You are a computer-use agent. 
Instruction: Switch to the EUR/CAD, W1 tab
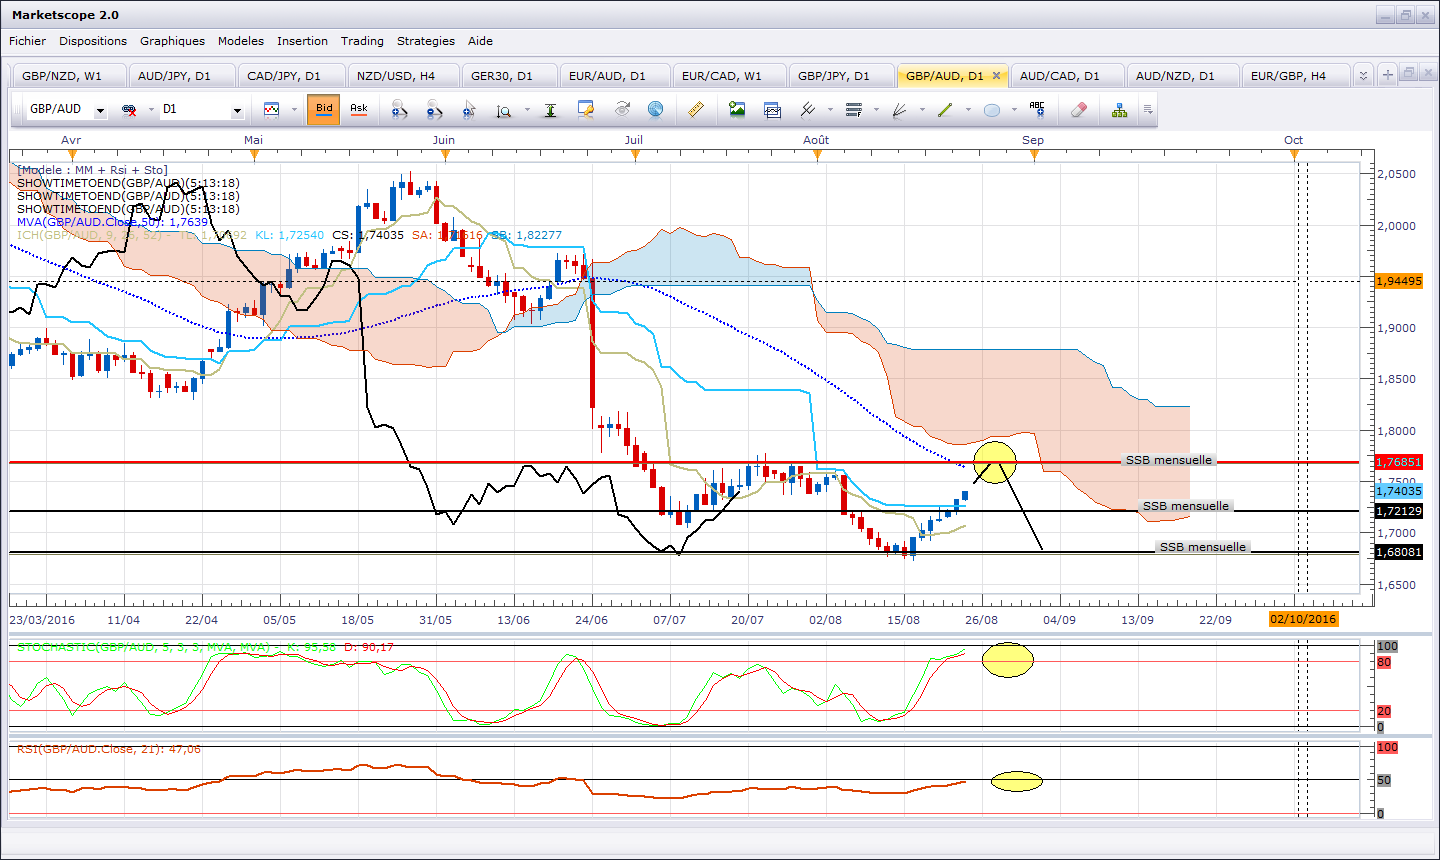728,76
